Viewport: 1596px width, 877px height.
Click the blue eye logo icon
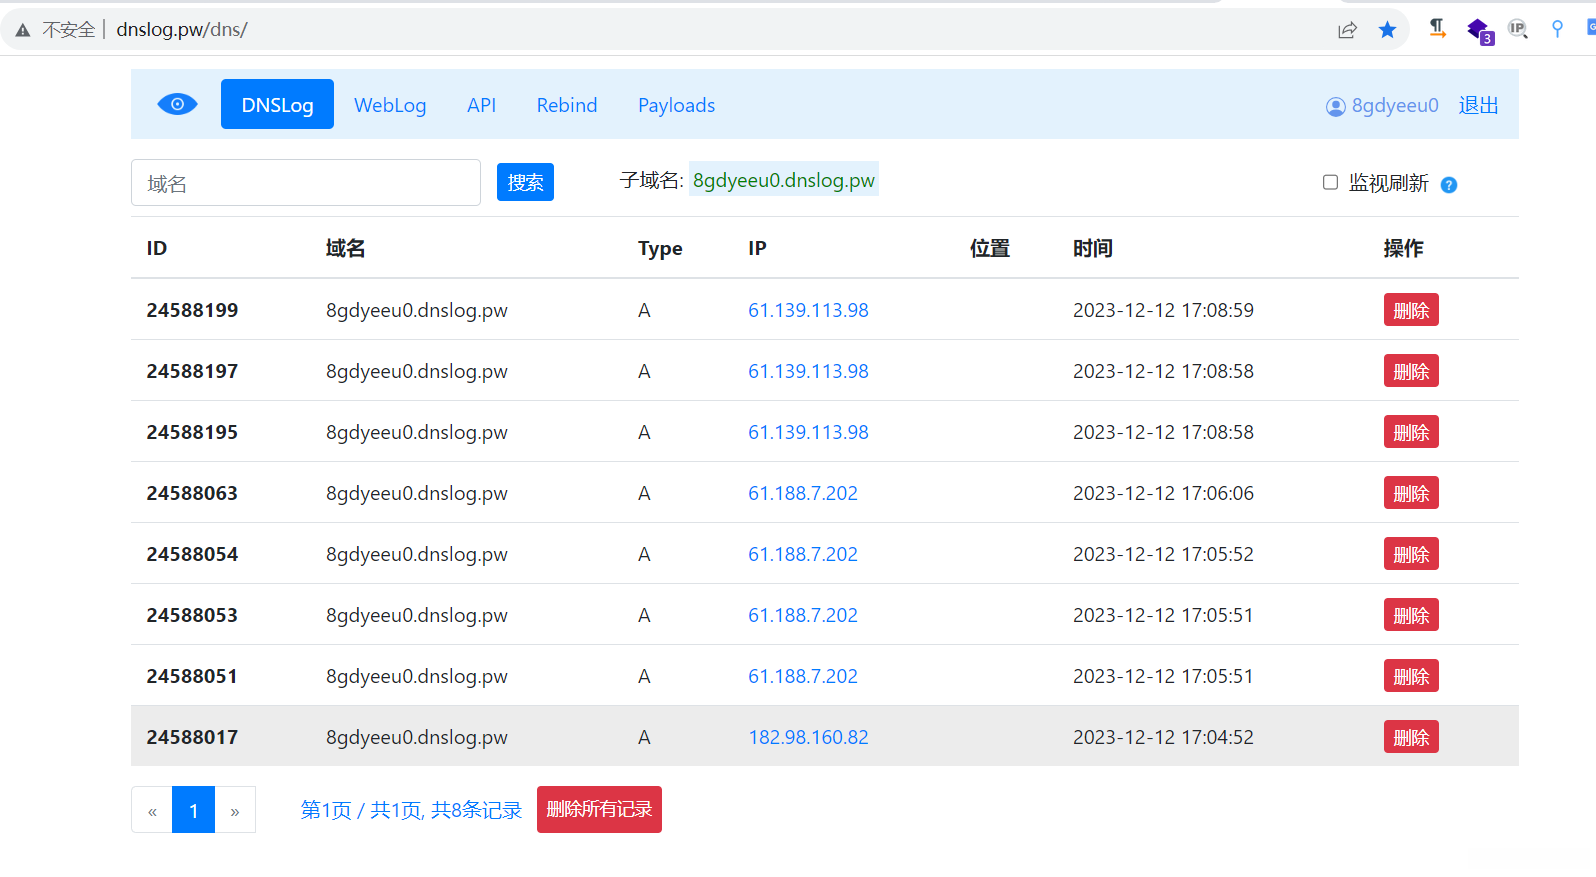(x=177, y=104)
